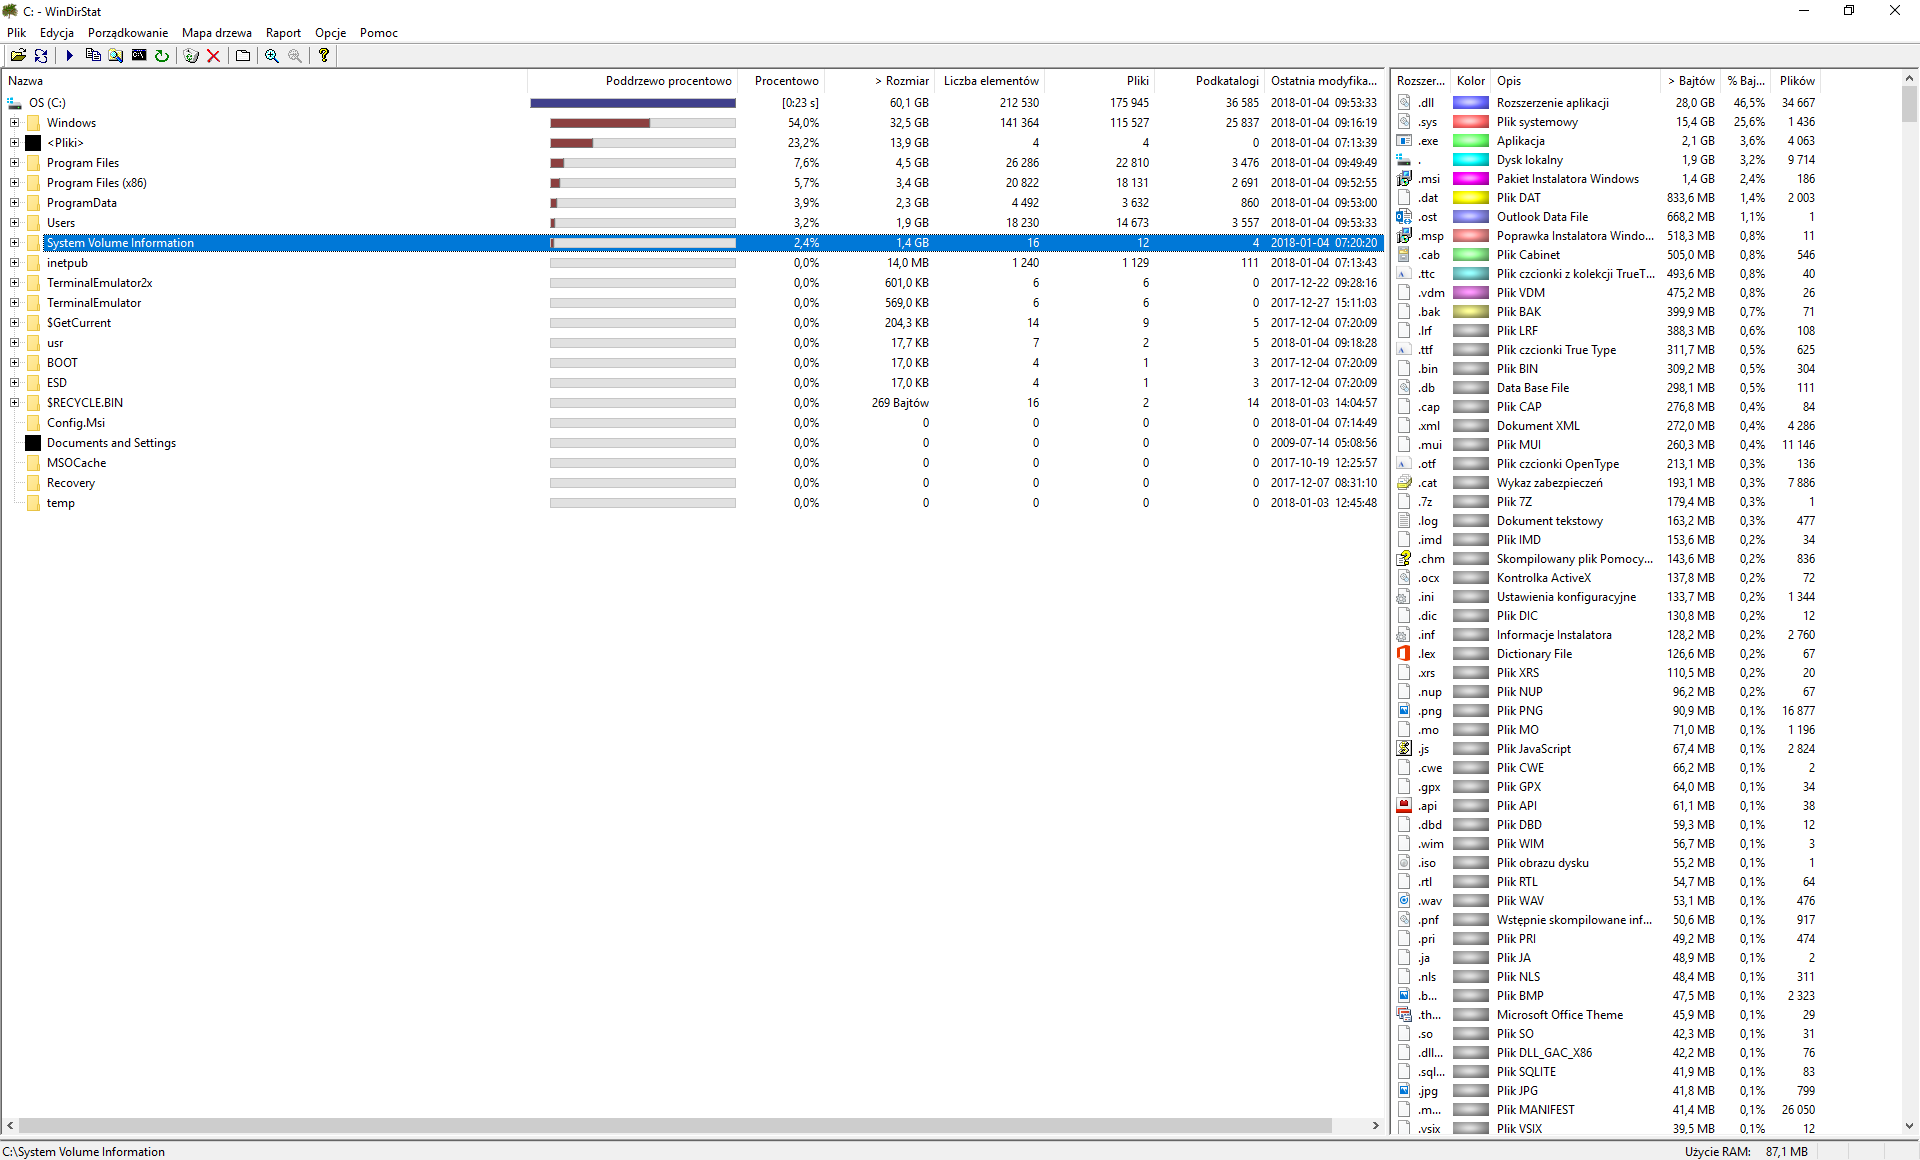Click the Zoom Out magnifier icon
Image resolution: width=1920 pixels, height=1160 pixels.
(295, 56)
